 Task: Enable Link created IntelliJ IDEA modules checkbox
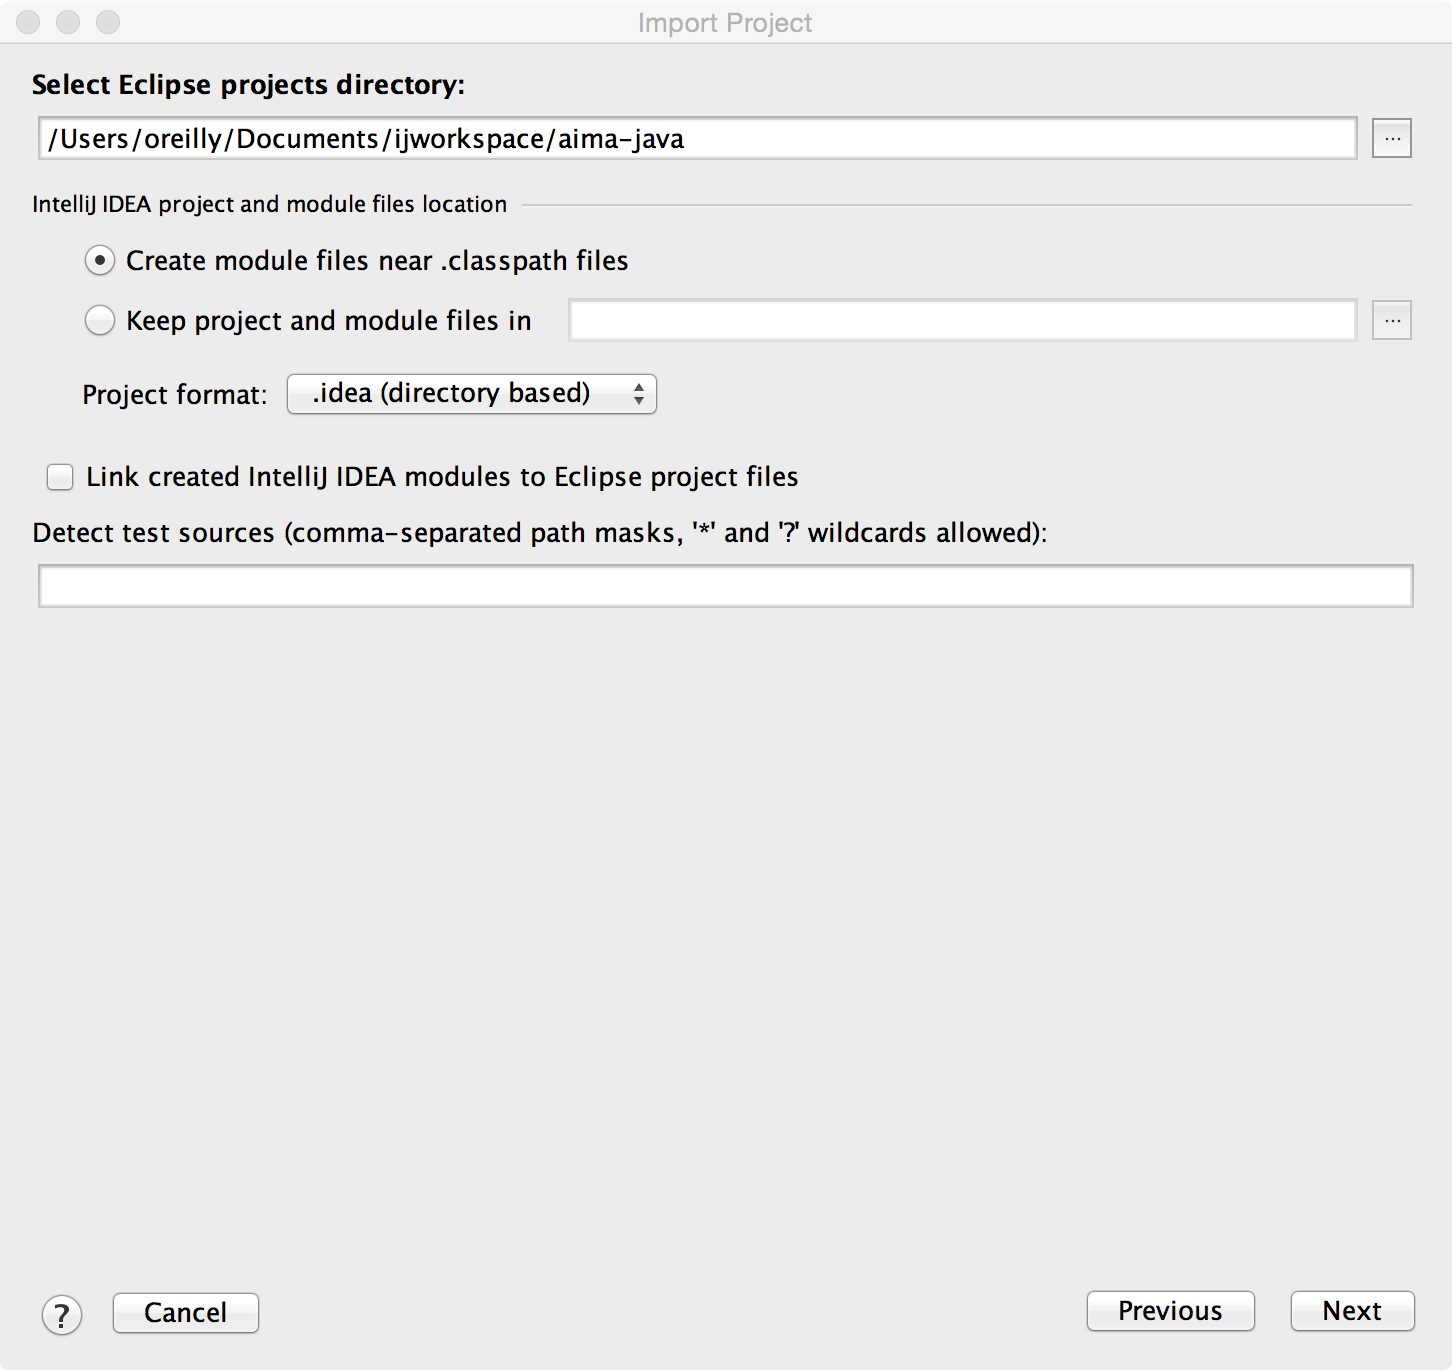(x=60, y=477)
